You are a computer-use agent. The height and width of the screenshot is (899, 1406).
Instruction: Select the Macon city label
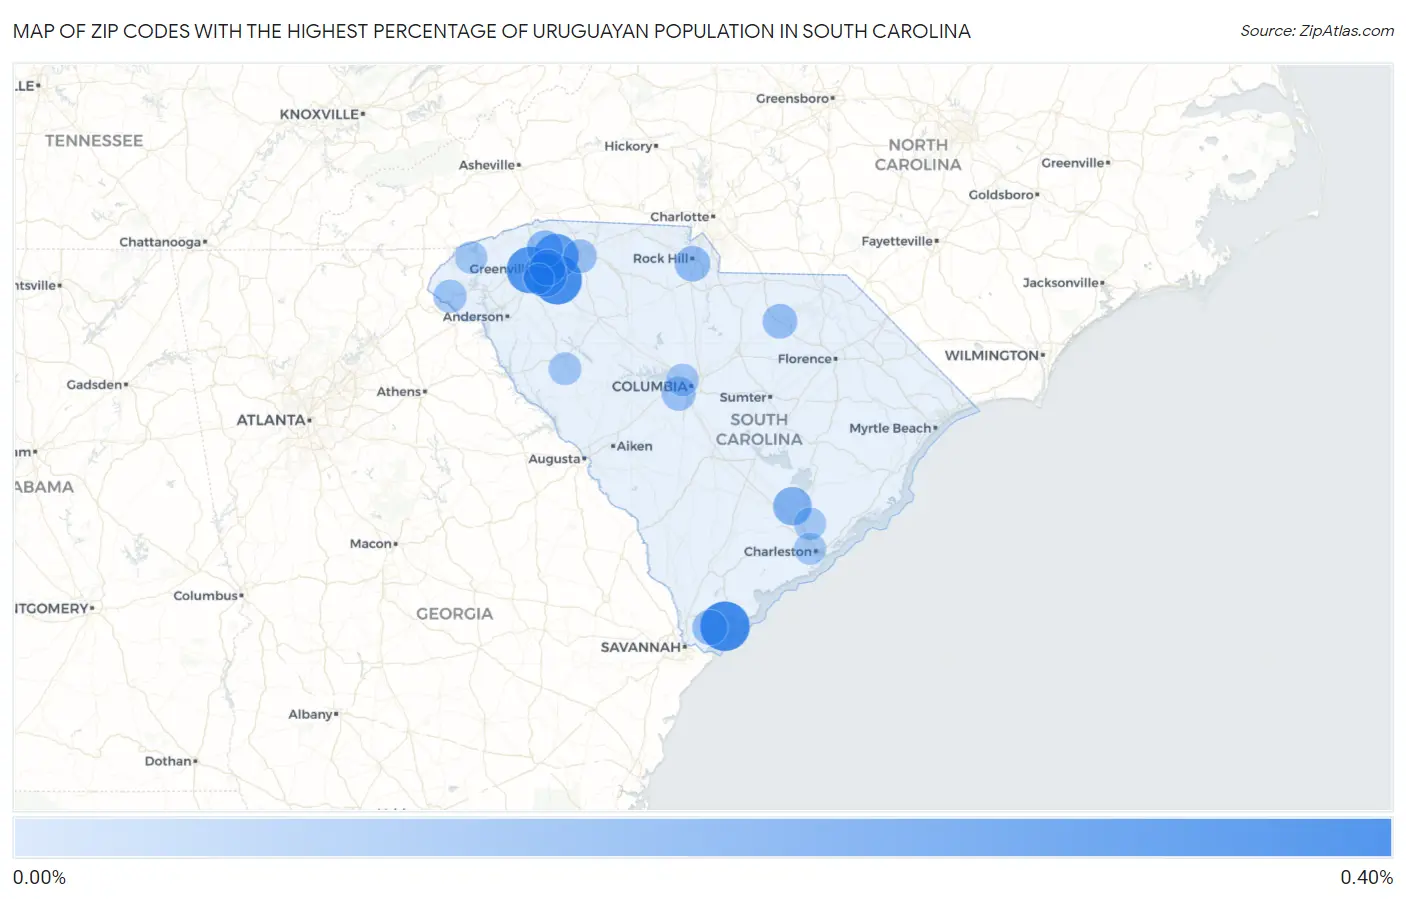pos(373,544)
